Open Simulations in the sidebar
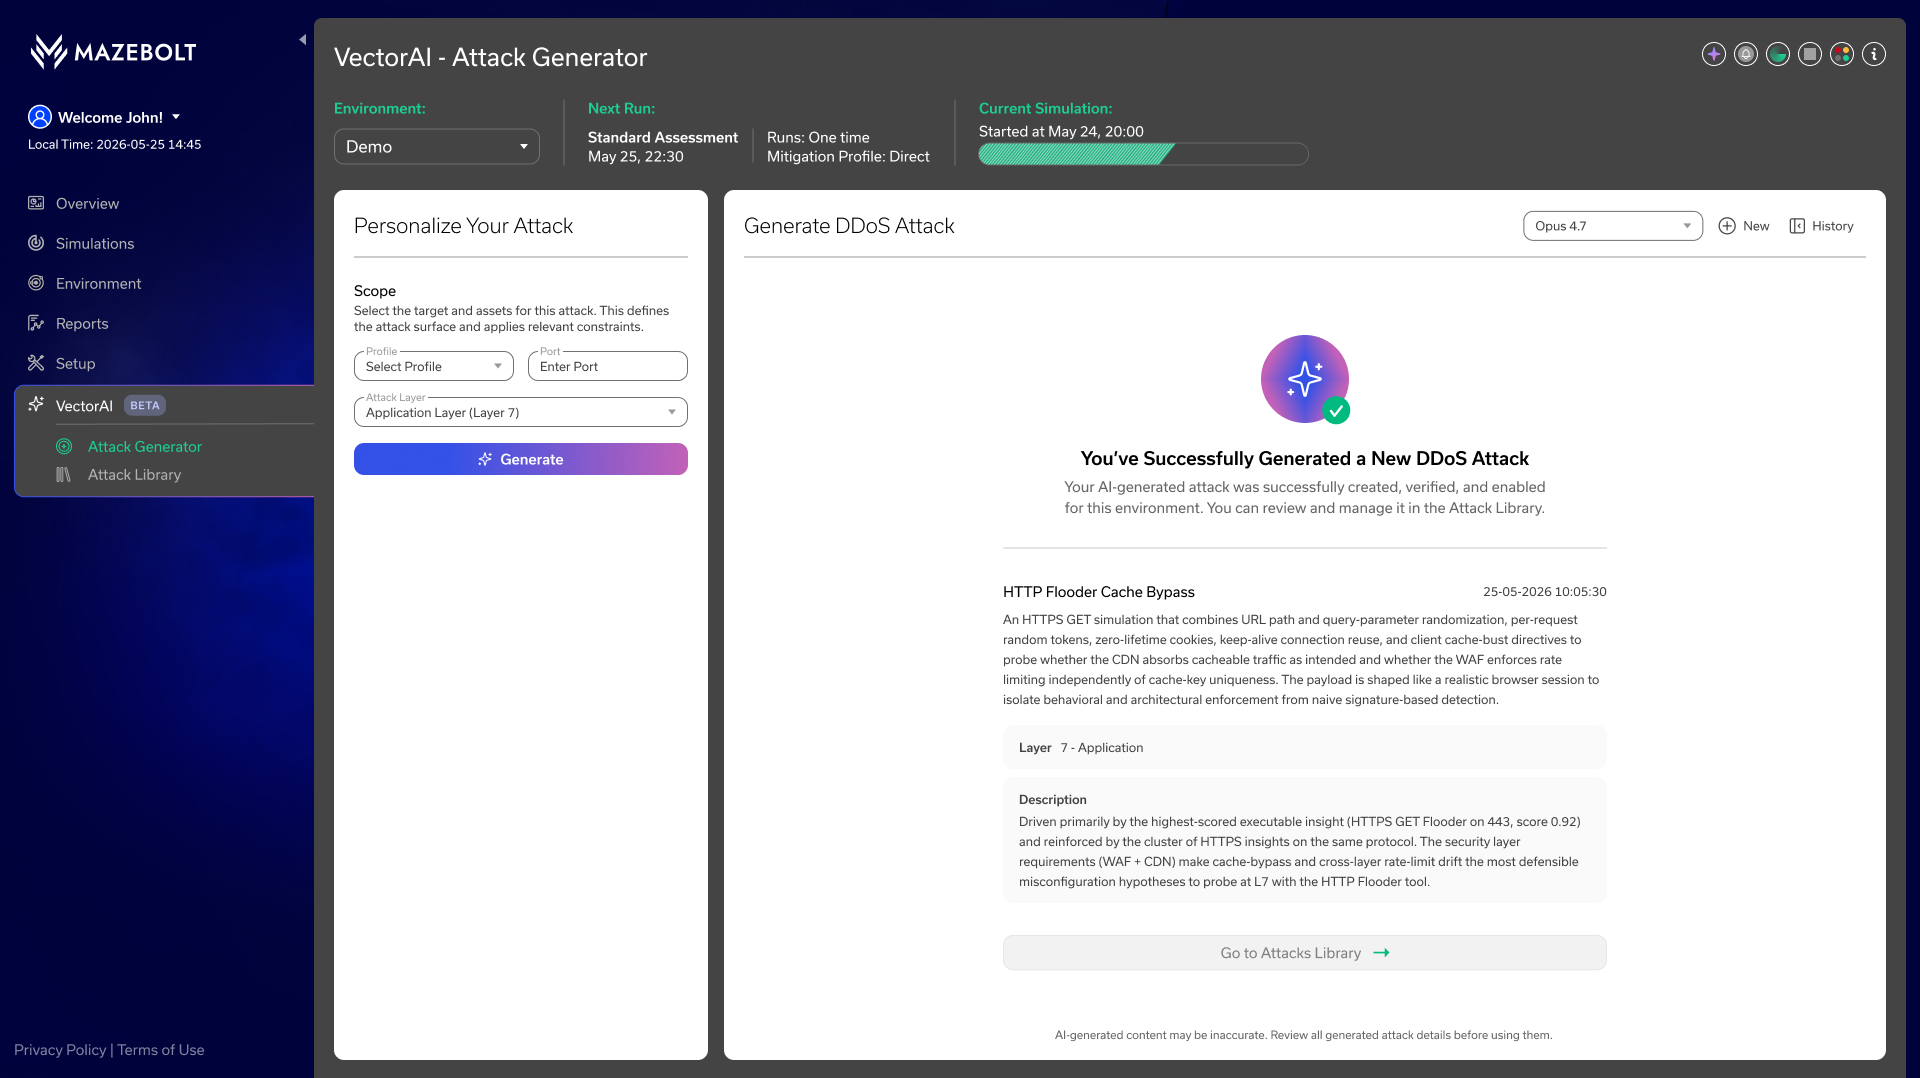Image resolution: width=1920 pixels, height=1078 pixels. click(x=95, y=243)
